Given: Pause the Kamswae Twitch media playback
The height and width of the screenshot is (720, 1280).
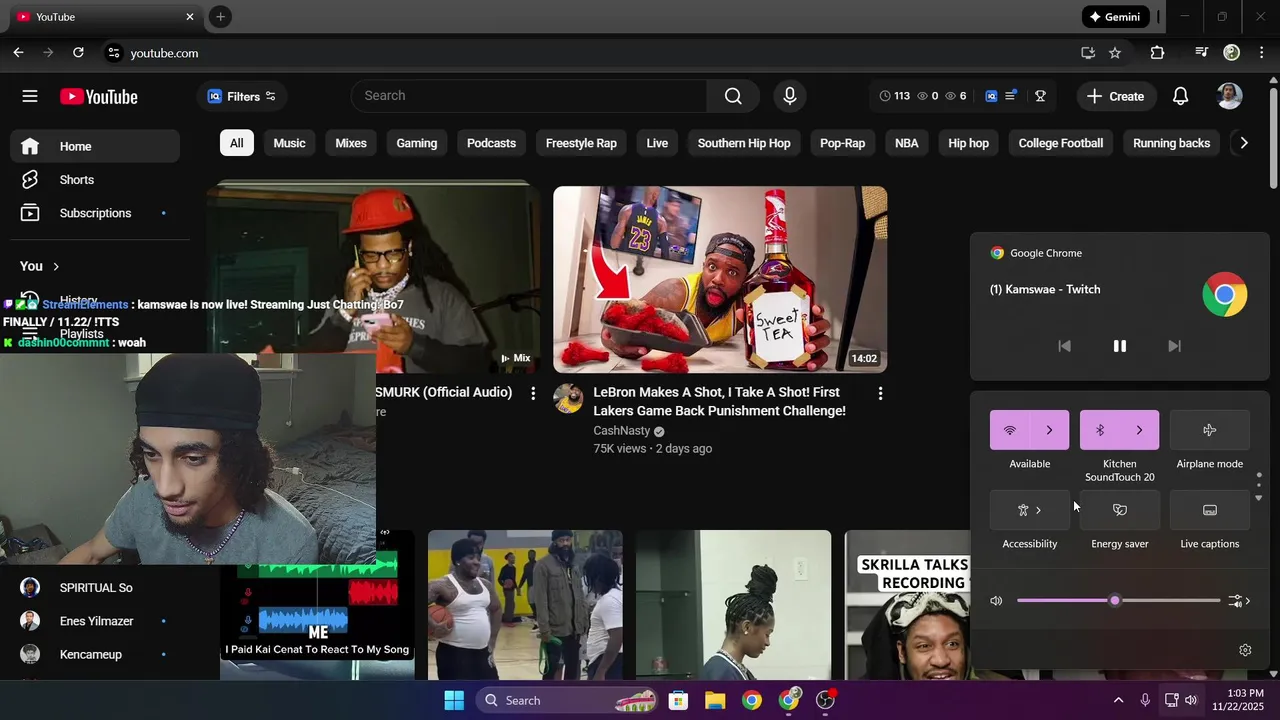Looking at the screenshot, I should pyautogui.click(x=1120, y=346).
